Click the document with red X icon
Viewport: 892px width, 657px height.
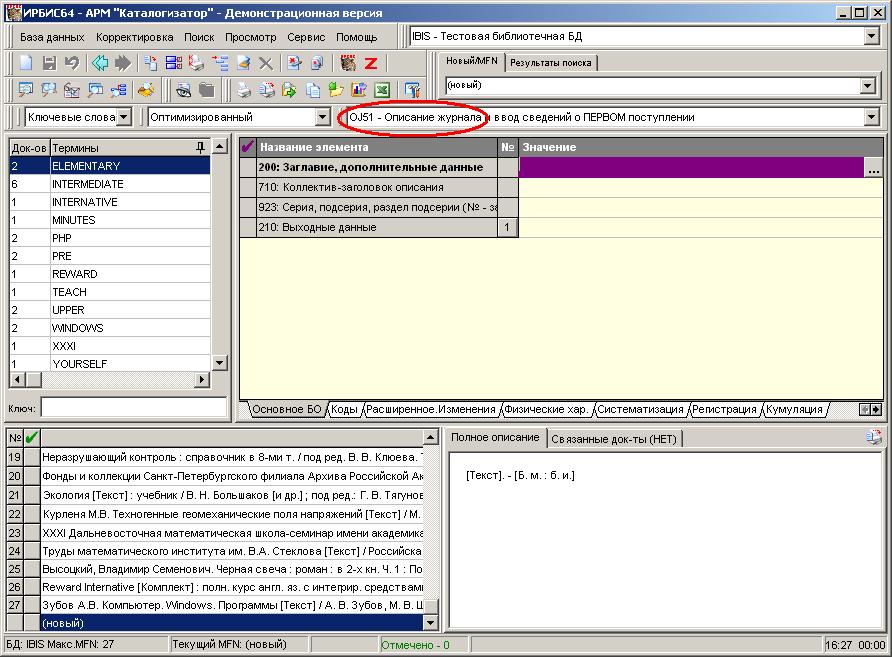(294, 63)
